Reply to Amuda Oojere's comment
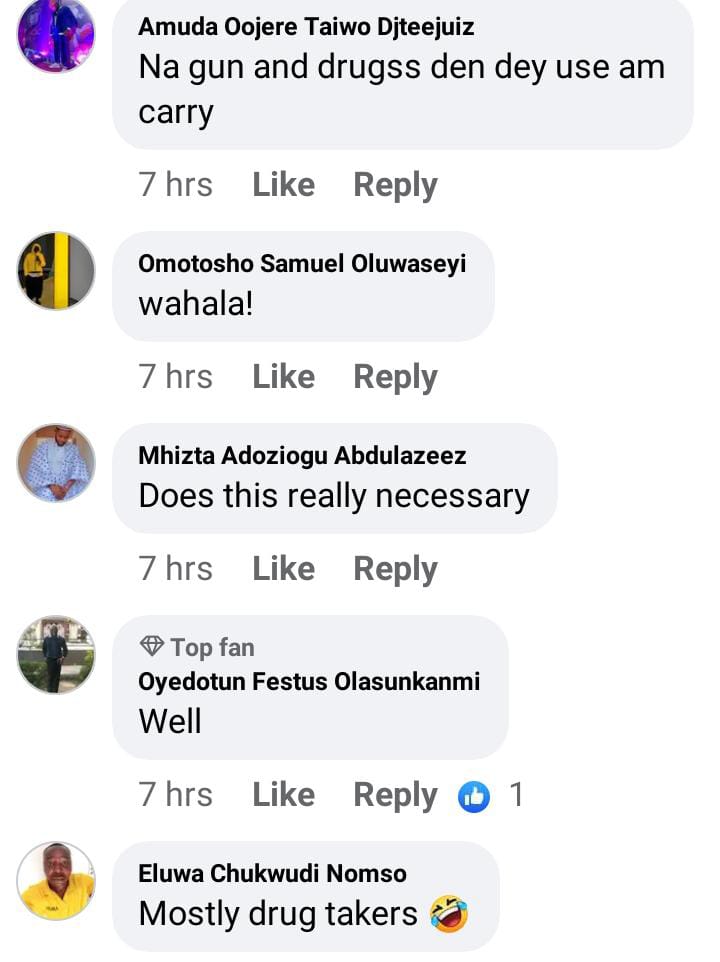The image size is (720, 962). [395, 185]
